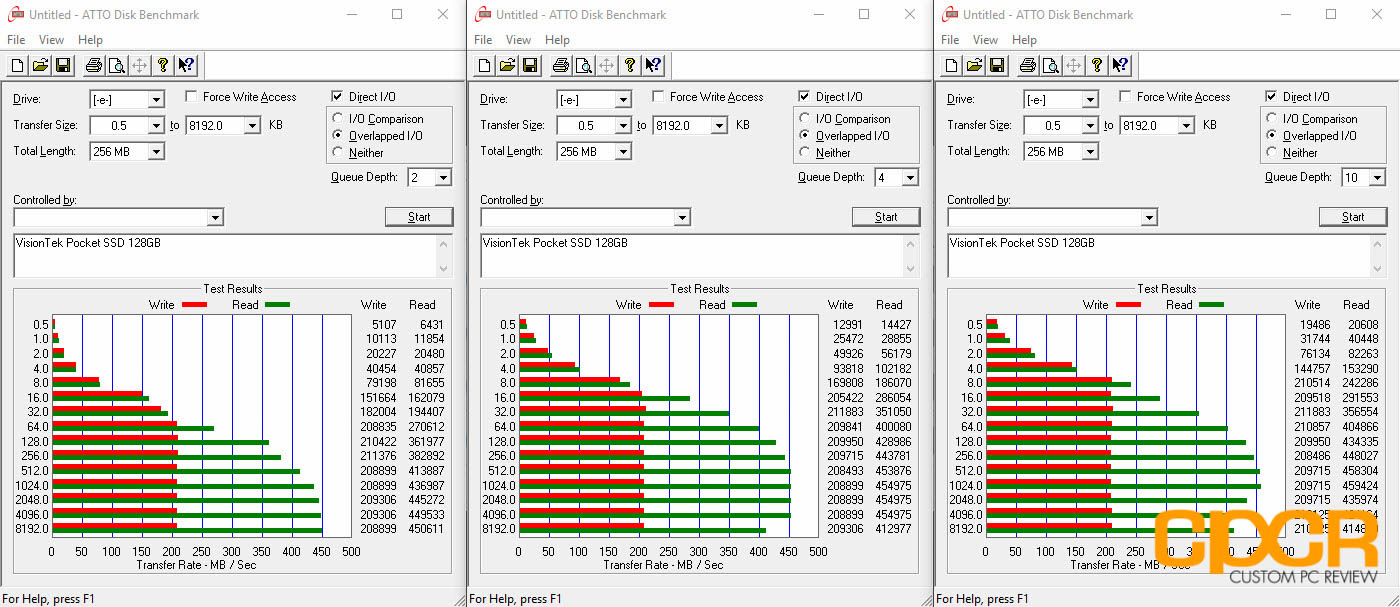Click the 412977 read value in middle window
1400x607 pixels.
point(893,528)
